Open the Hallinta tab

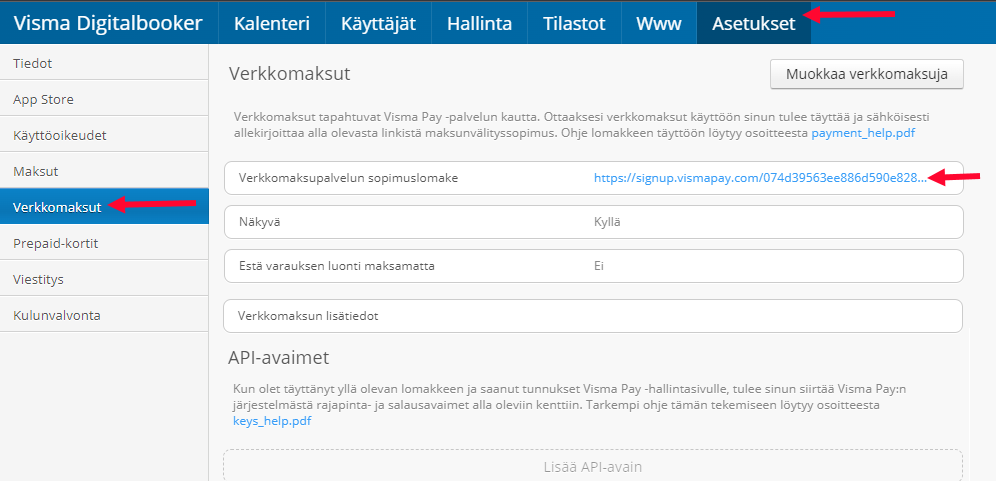pyautogui.click(x=480, y=24)
